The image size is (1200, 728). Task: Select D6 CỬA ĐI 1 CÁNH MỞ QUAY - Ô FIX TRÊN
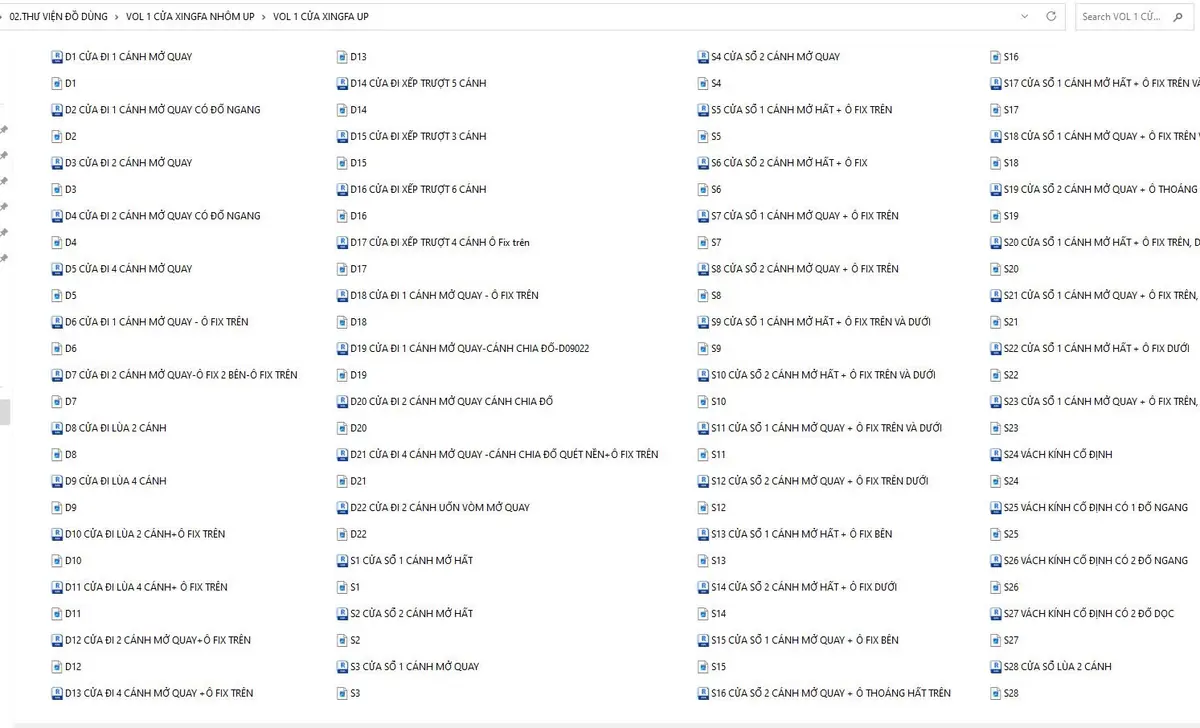click(x=150, y=322)
